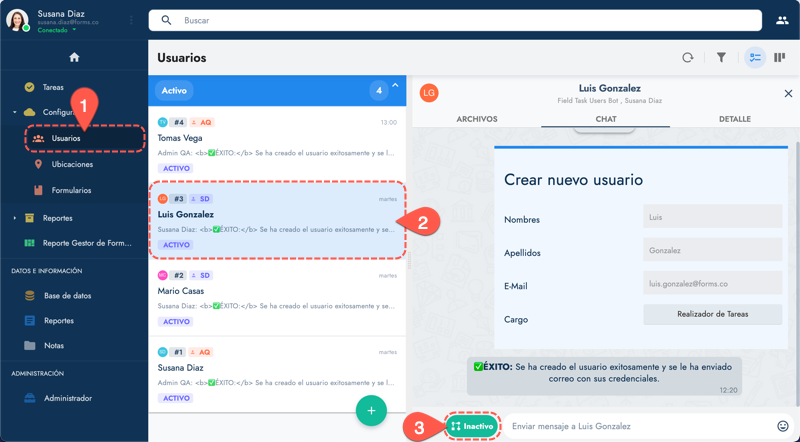Open the filter funnel icon
The width and height of the screenshot is (800, 442).
pos(721,58)
